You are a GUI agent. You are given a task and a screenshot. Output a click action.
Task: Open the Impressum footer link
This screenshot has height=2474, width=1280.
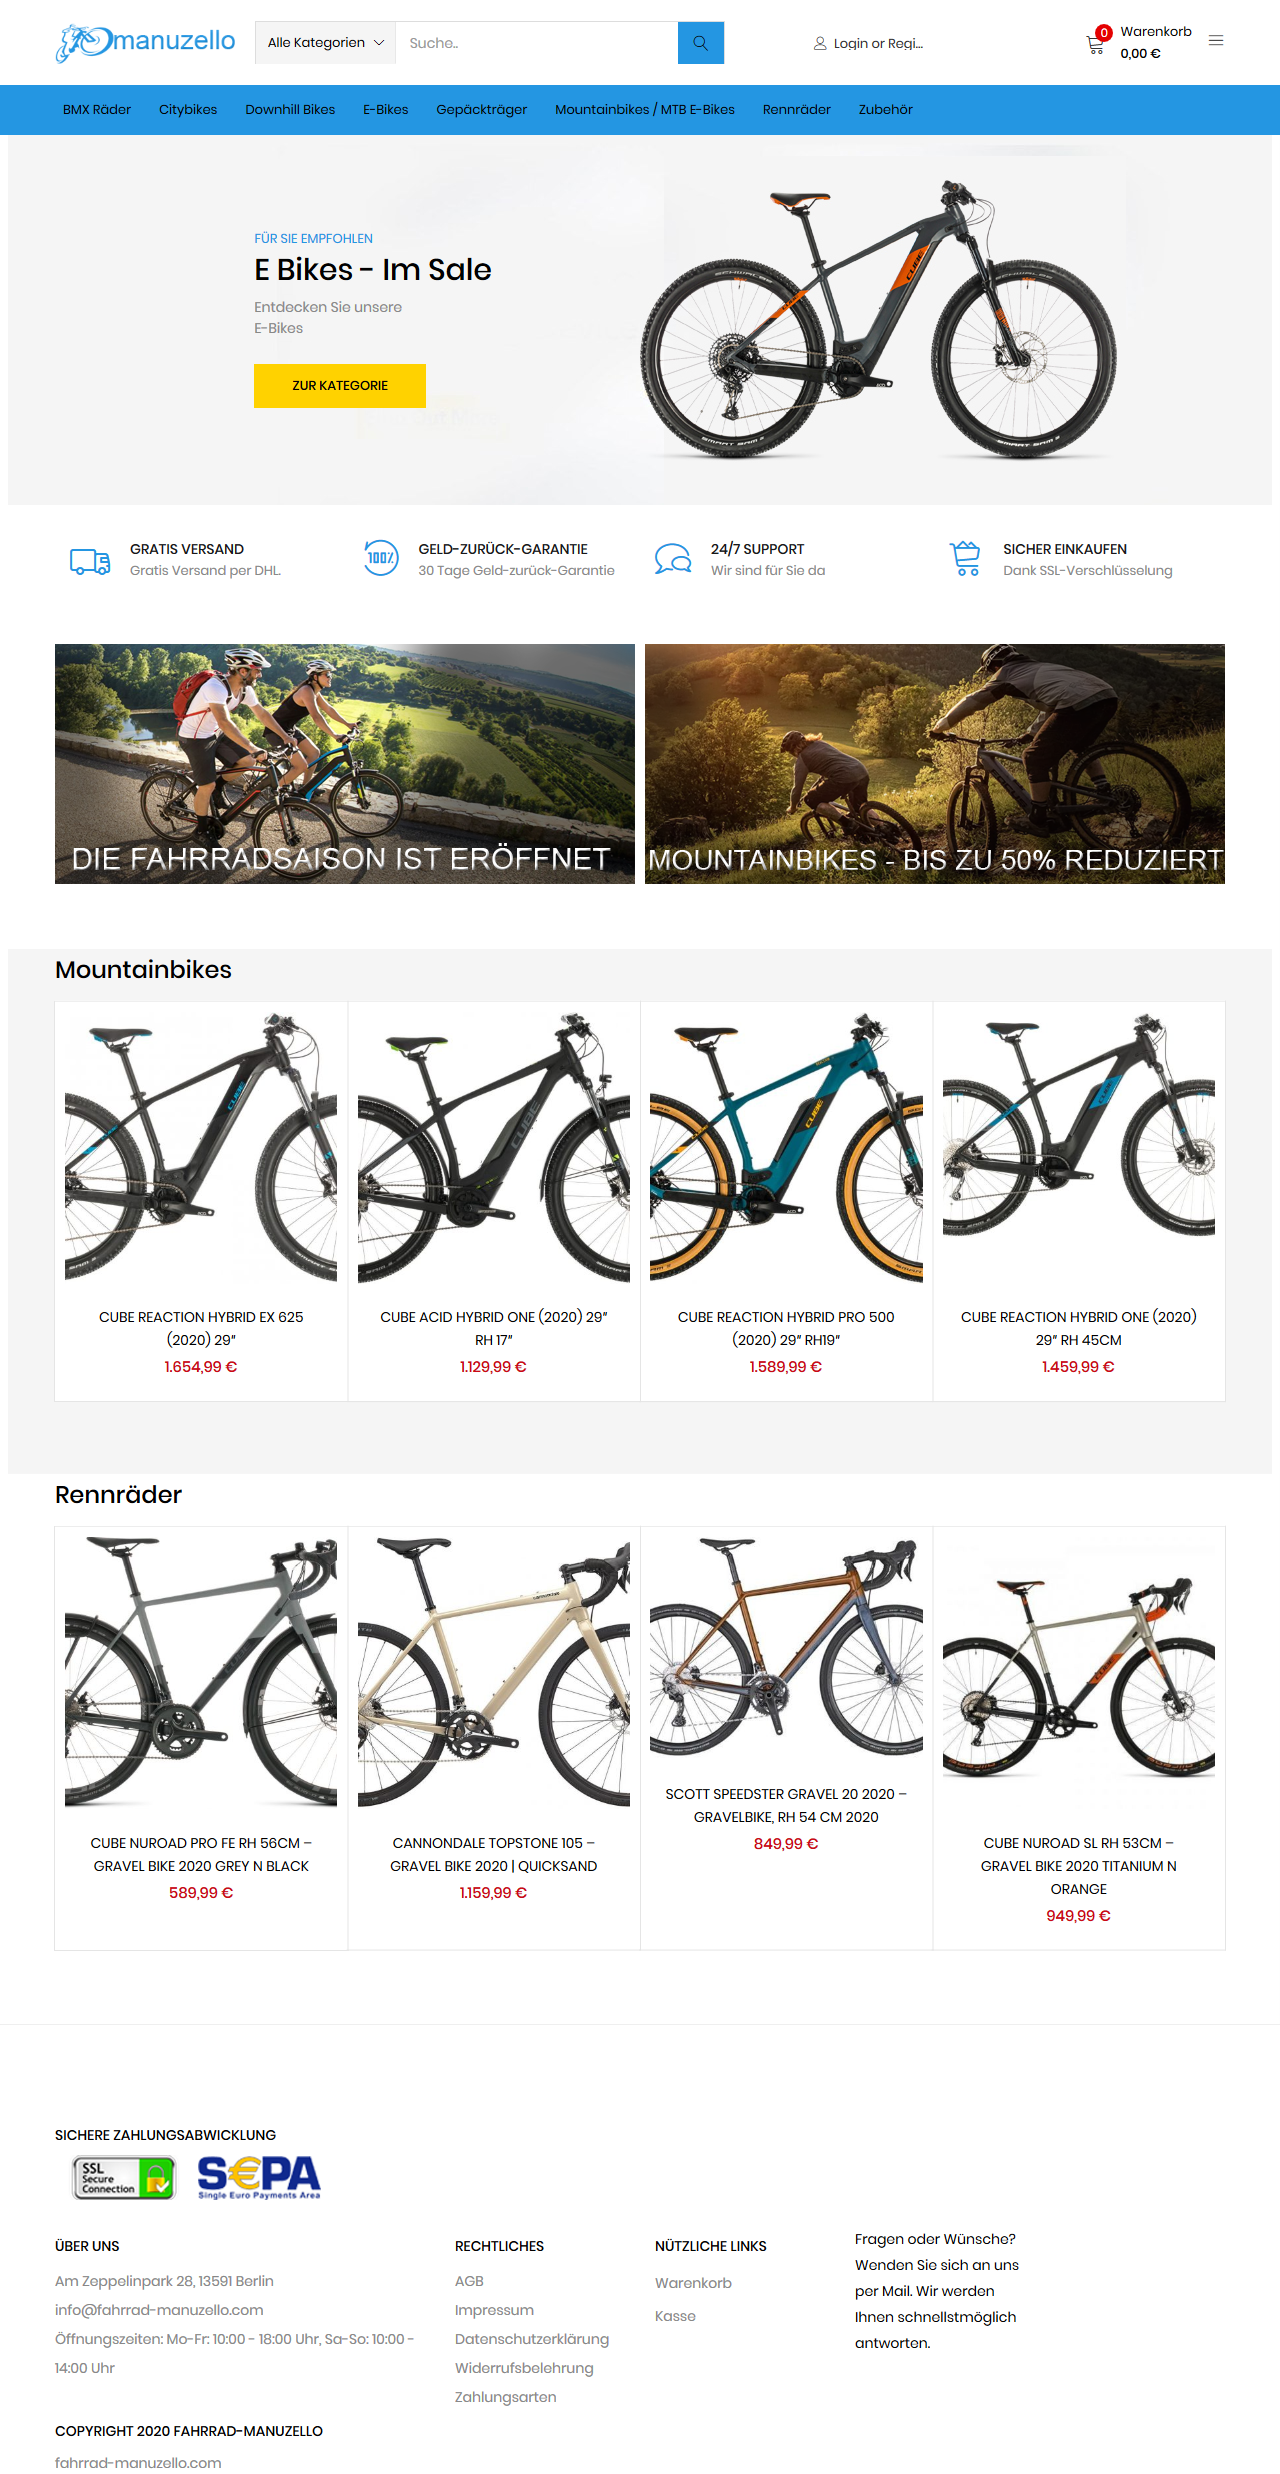pos(494,2310)
